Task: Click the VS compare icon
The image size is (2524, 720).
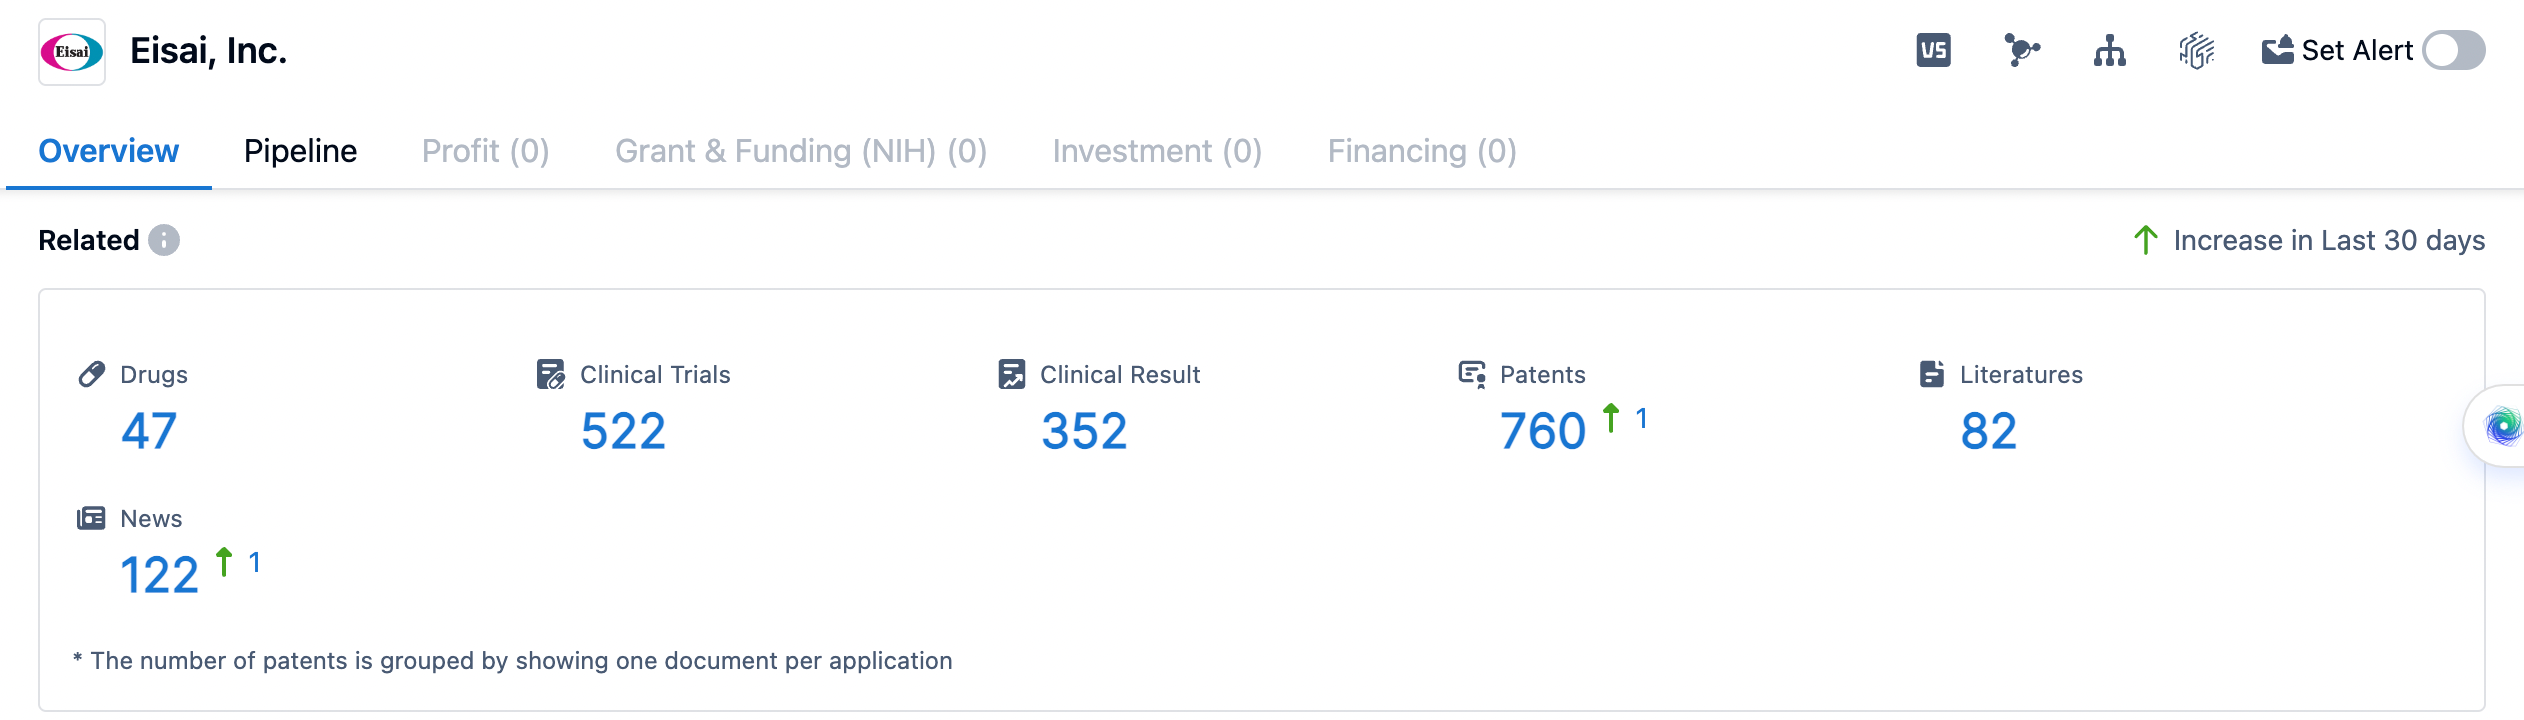Action: [x=1933, y=50]
